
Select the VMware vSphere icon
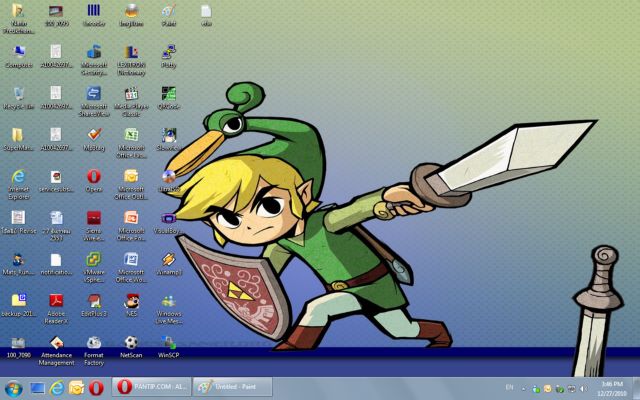[94, 267]
